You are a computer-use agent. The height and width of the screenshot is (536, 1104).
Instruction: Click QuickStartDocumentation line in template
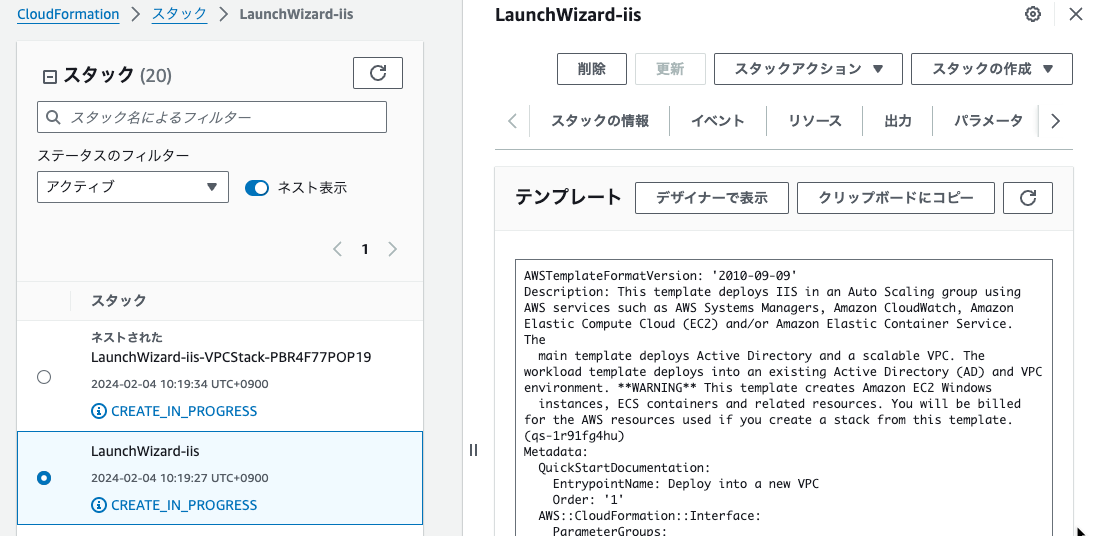(x=624, y=468)
